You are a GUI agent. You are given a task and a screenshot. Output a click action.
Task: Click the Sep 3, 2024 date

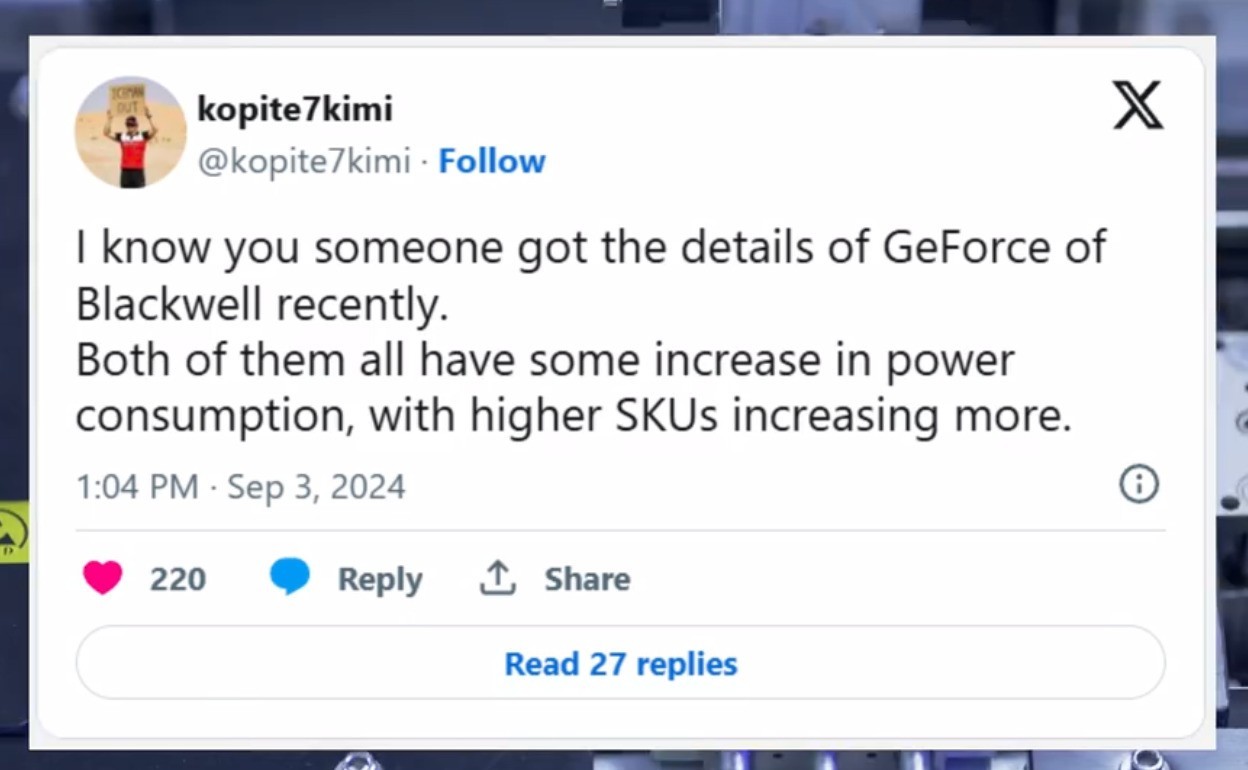316,487
